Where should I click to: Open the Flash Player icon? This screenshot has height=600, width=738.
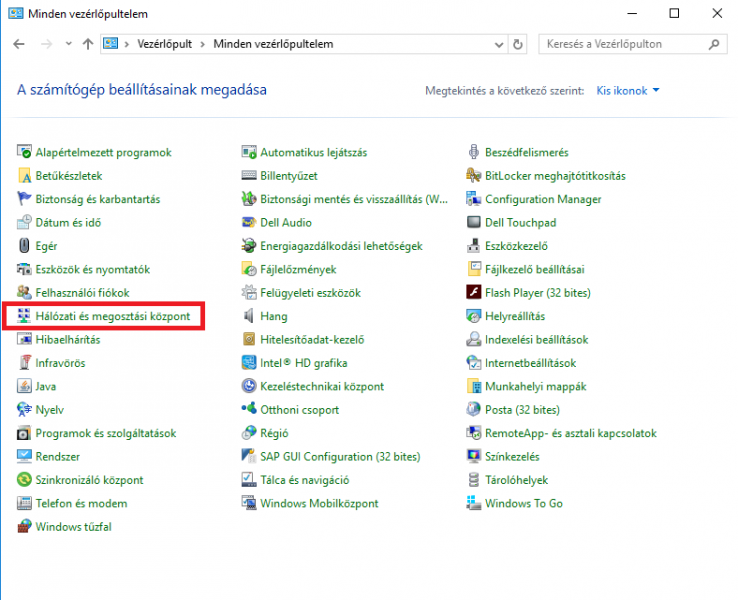[473, 292]
